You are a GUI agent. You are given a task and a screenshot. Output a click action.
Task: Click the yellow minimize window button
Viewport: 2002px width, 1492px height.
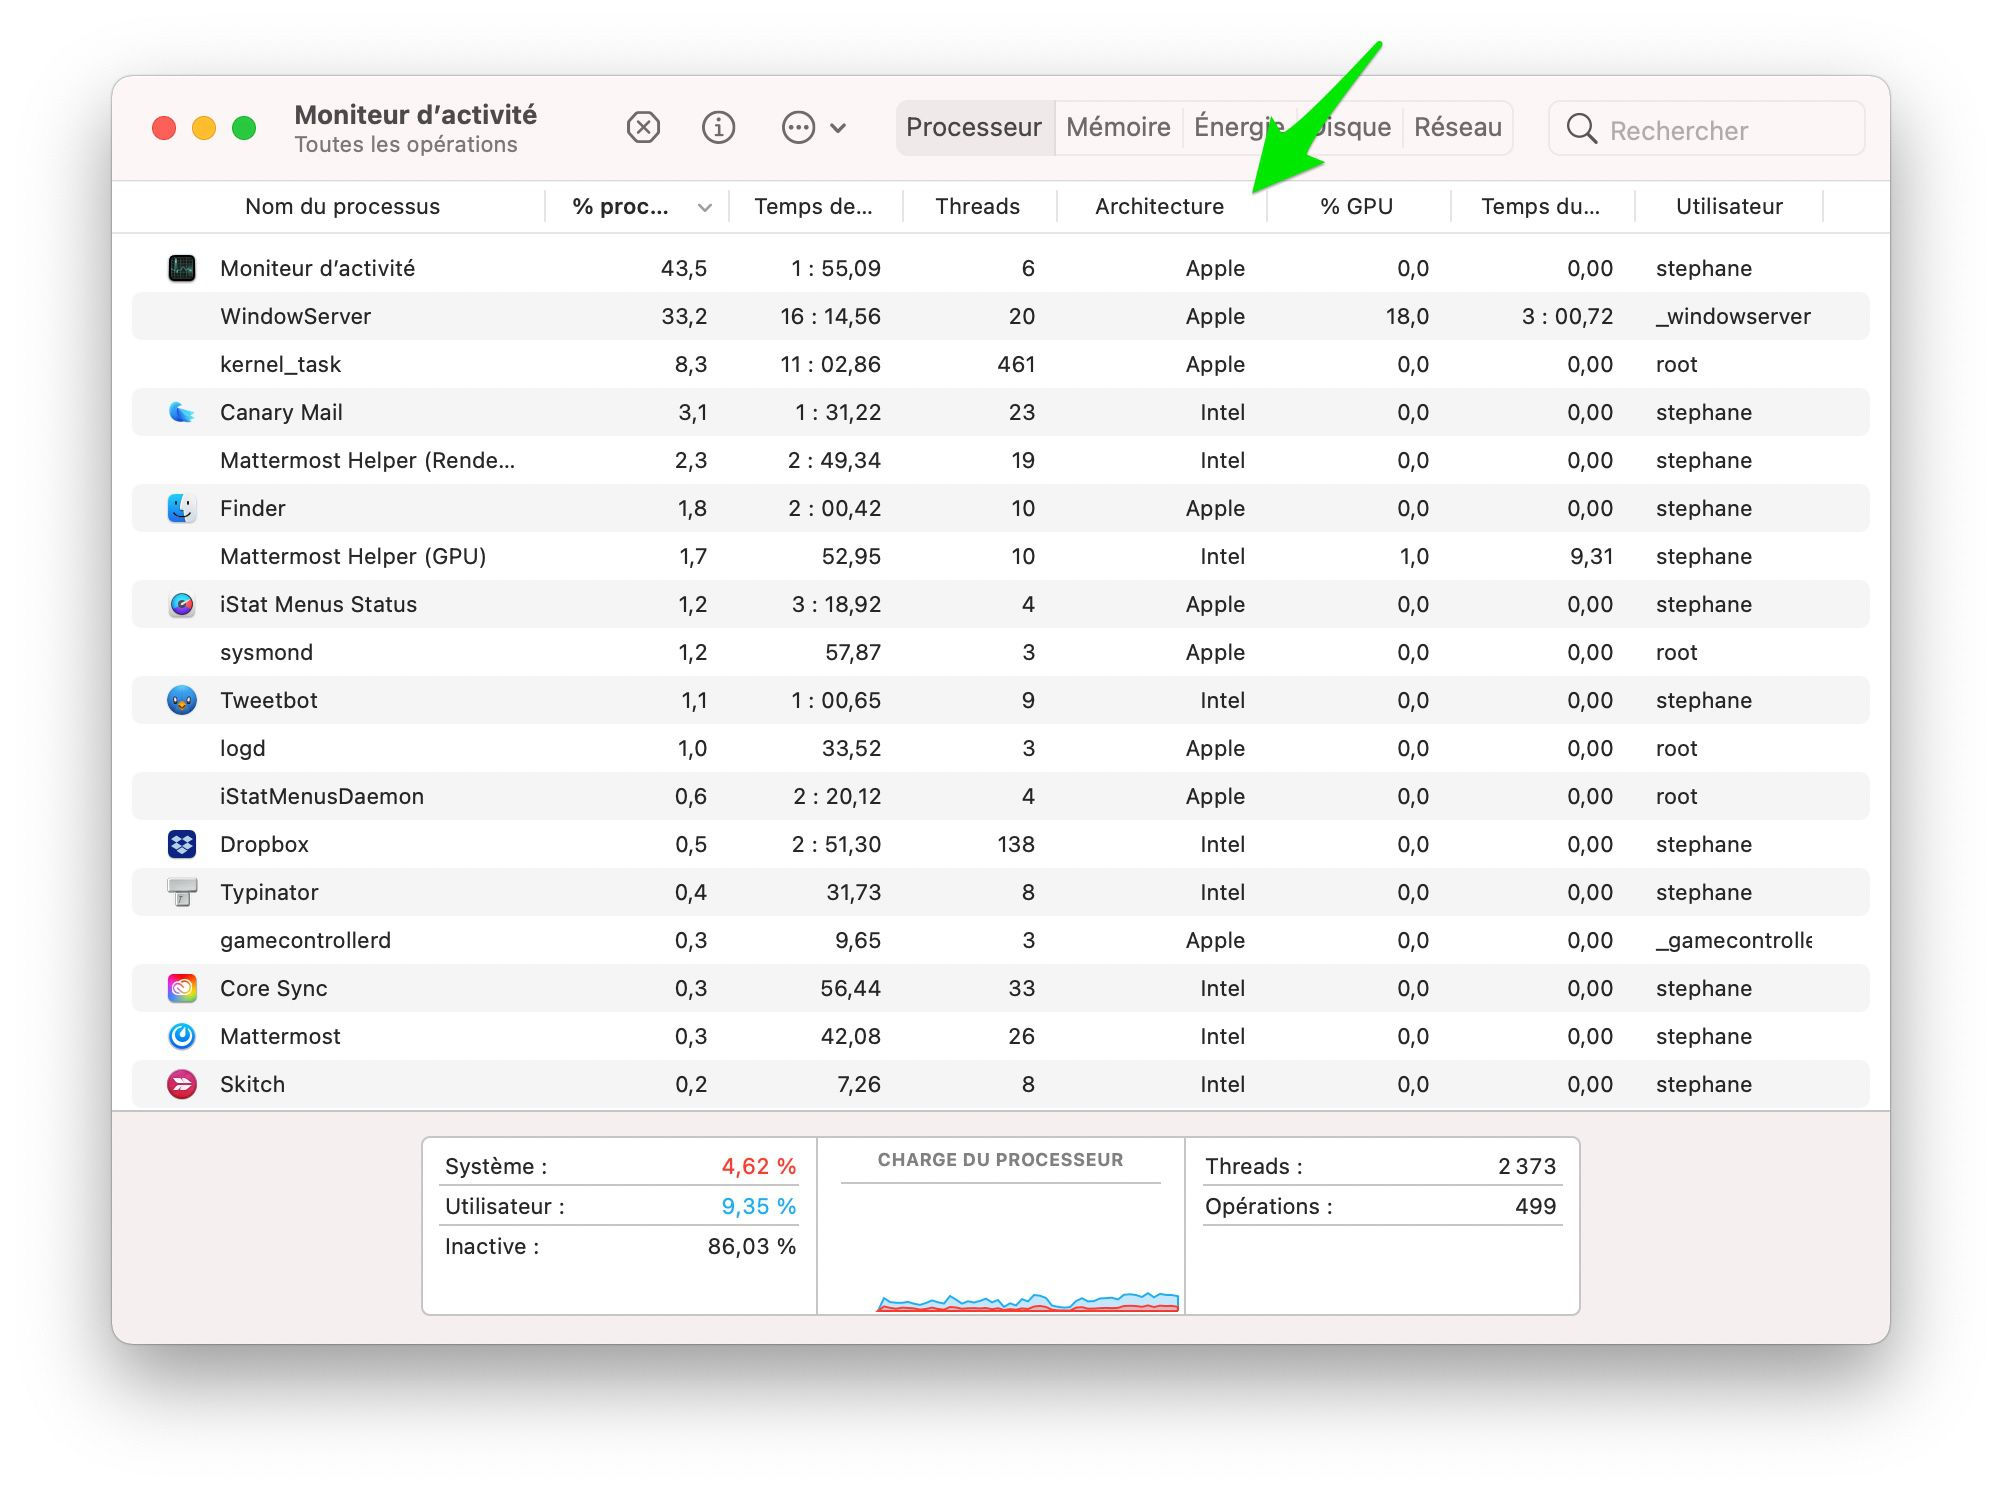click(x=204, y=128)
